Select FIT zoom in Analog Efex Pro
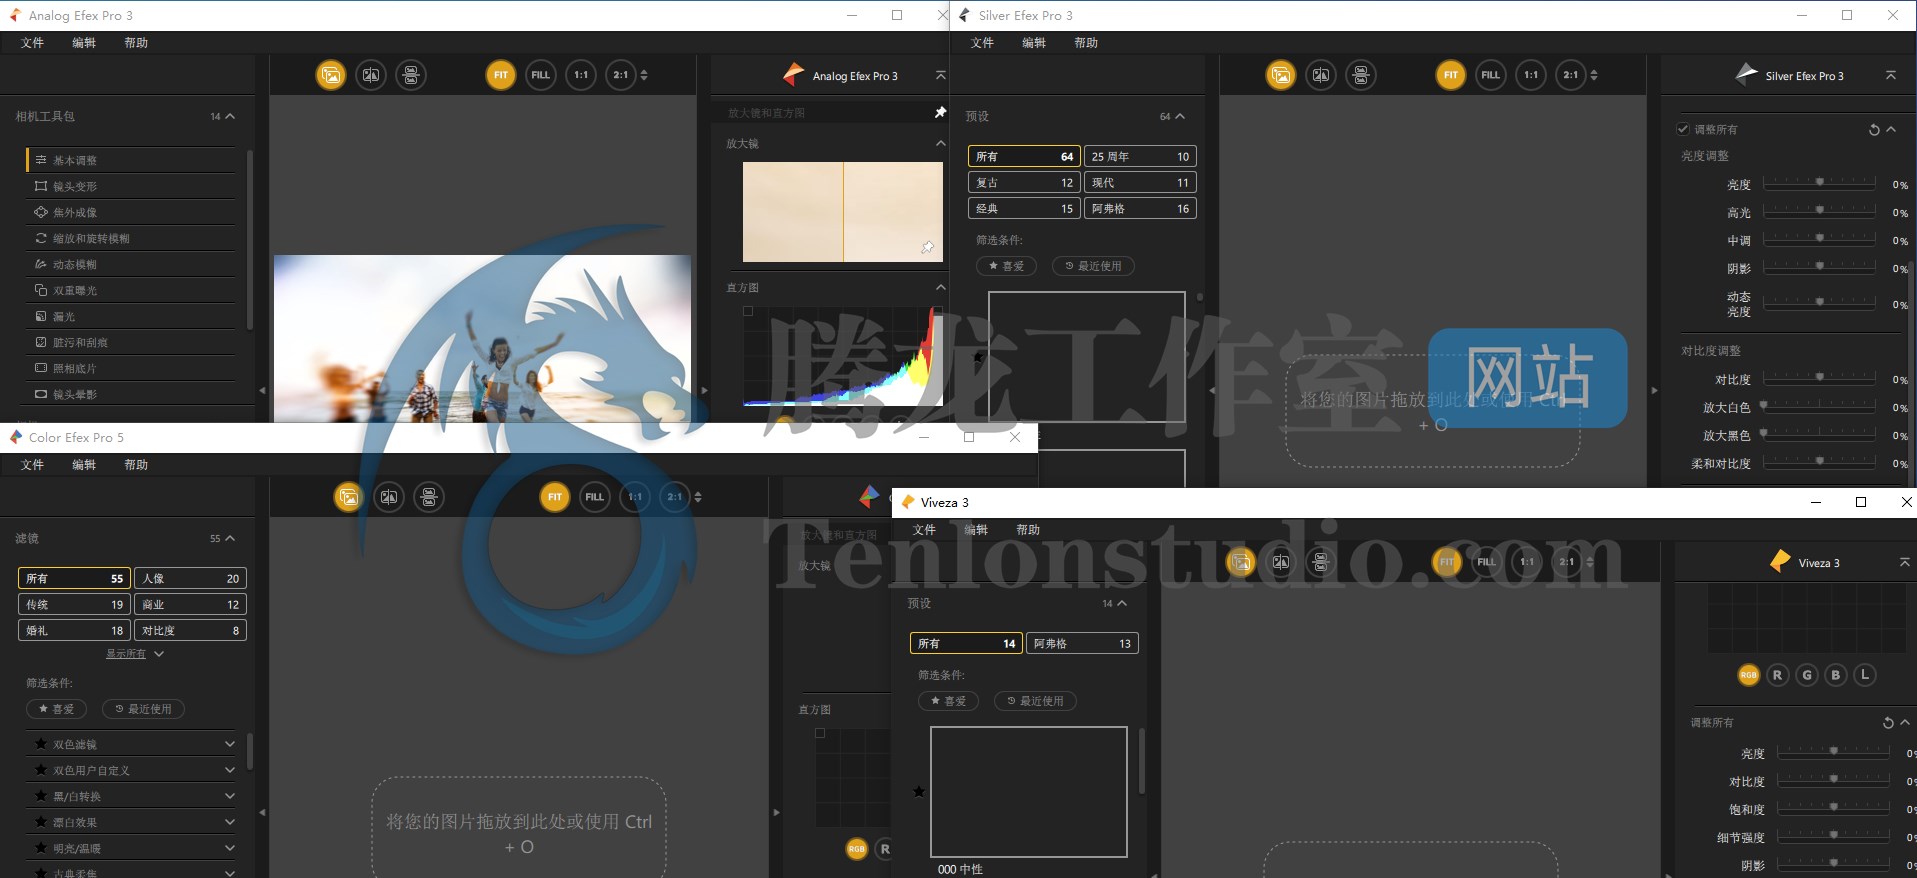 (501, 75)
